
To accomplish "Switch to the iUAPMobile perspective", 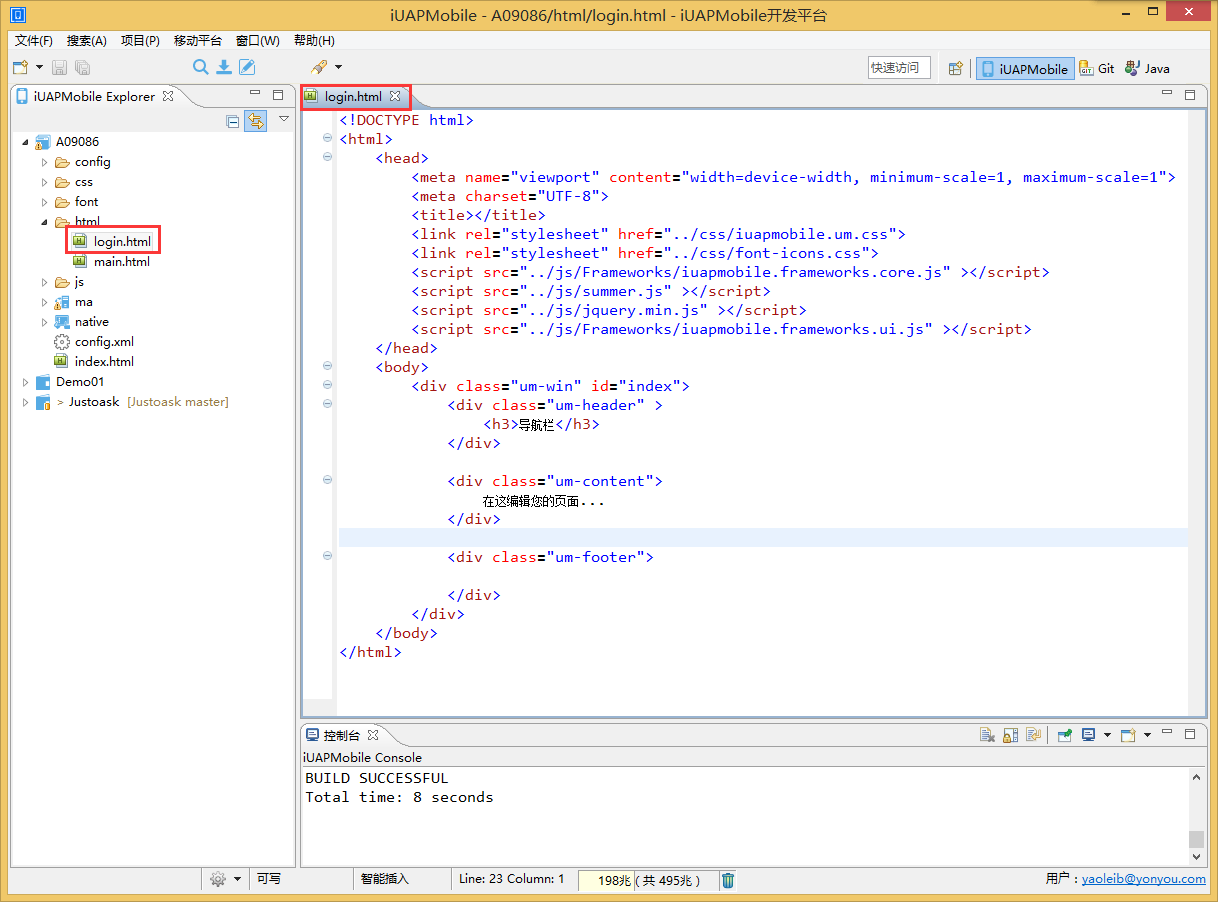I will [1025, 69].
